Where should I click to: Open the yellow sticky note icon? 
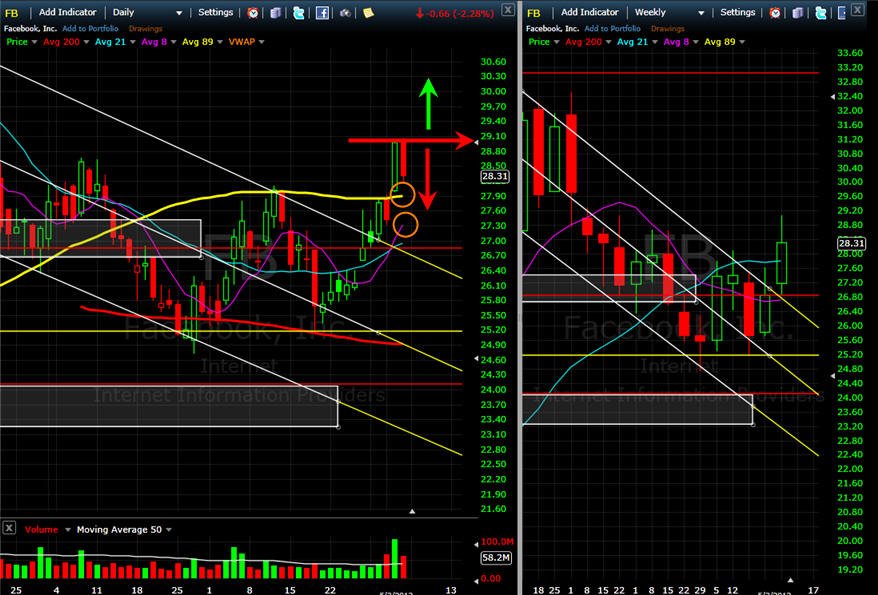[x=368, y=12]
